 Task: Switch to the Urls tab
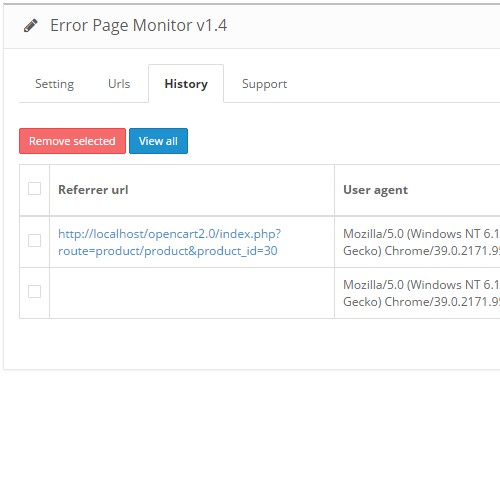point(119,84)
